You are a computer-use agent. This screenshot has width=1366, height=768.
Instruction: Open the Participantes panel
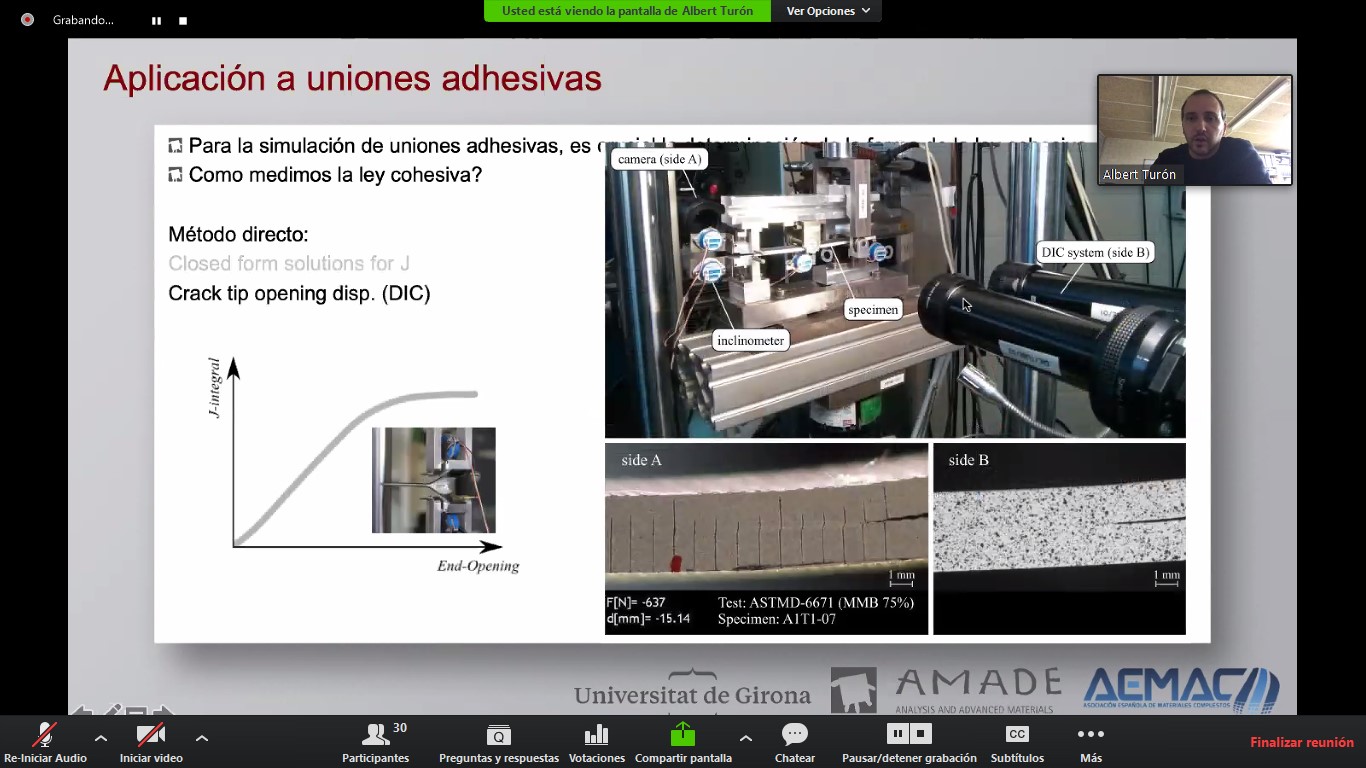(376, 742)
